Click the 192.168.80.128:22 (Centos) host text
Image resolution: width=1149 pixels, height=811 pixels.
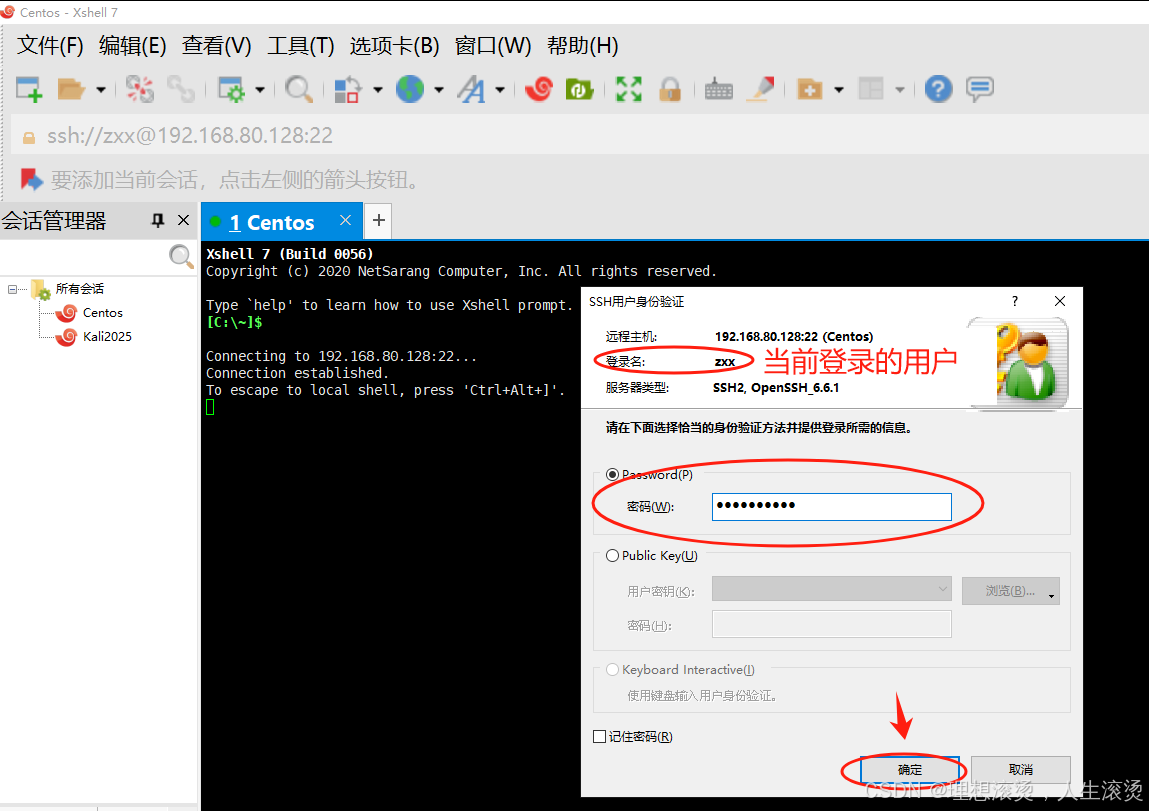click(x=794, y=336)
